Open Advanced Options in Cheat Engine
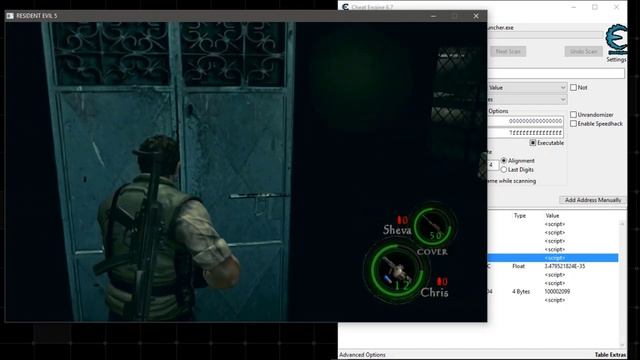This screenshot has height=360, width=640. pyautogui.click(x=362, y=355)
